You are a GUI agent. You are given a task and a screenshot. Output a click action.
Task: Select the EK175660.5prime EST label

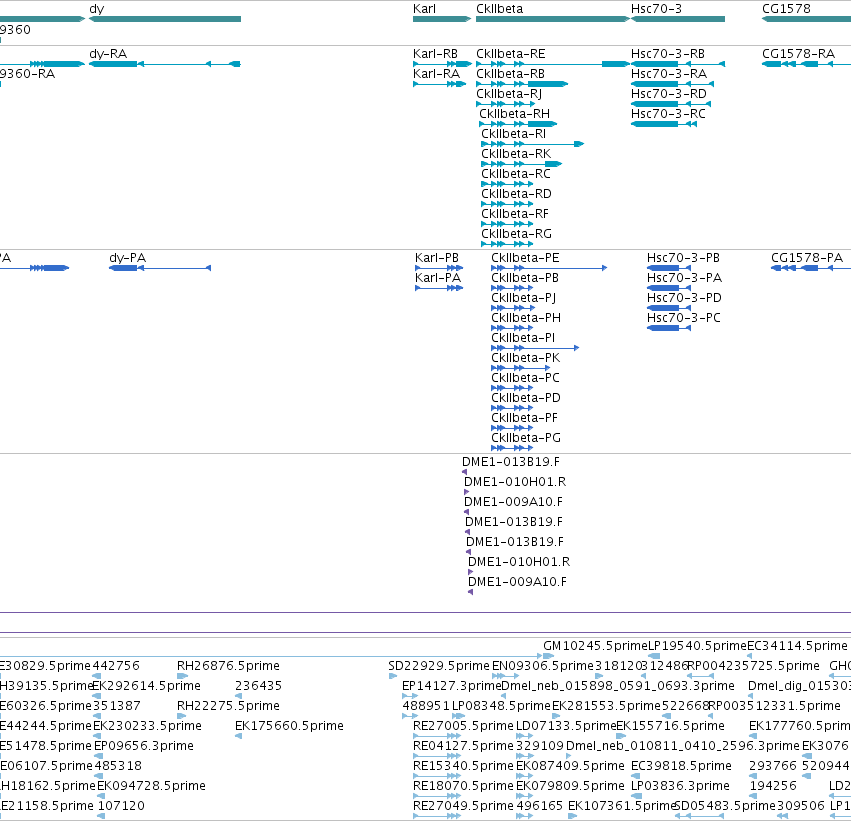(289, 726)
